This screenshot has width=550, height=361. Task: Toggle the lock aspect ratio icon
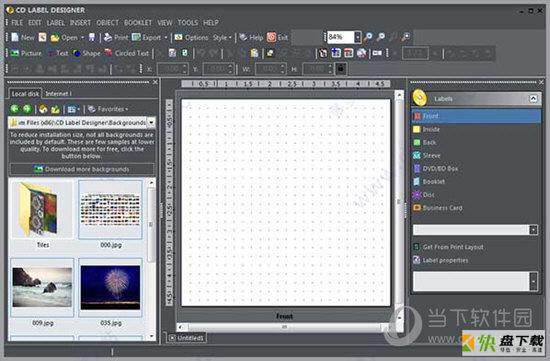pos(341,69)
